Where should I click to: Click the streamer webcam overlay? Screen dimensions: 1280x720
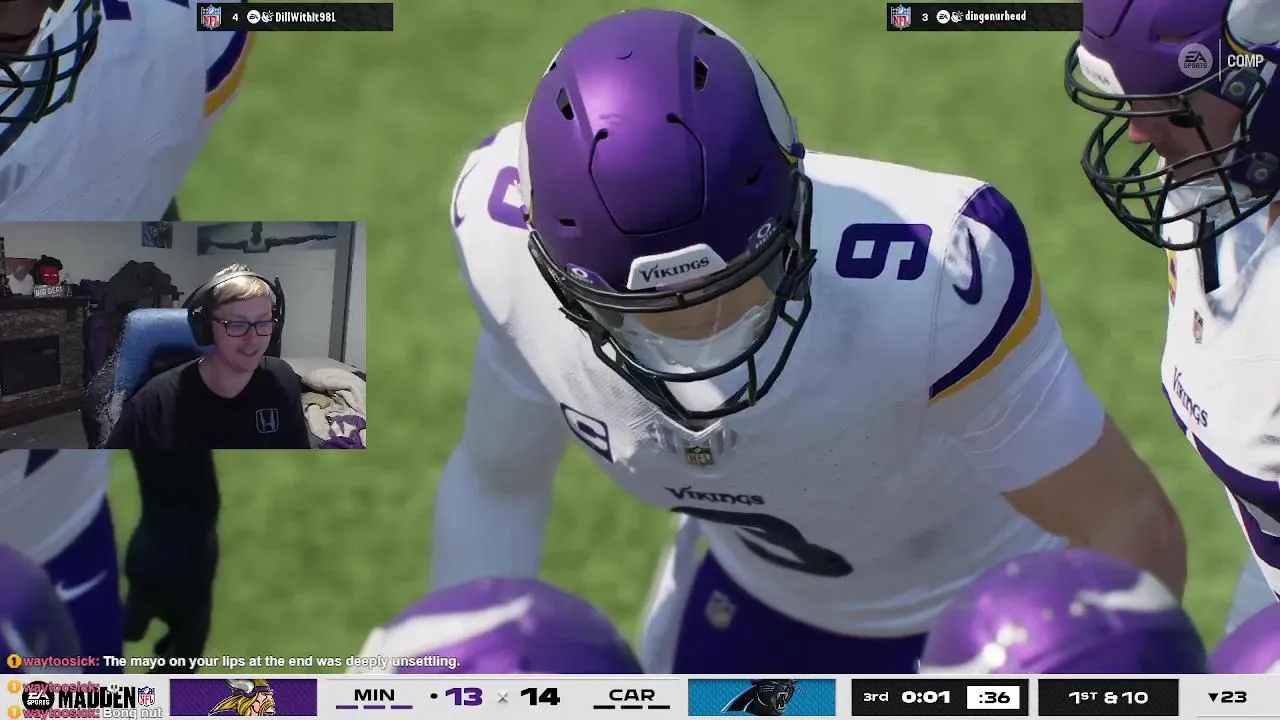click(183, 335)
